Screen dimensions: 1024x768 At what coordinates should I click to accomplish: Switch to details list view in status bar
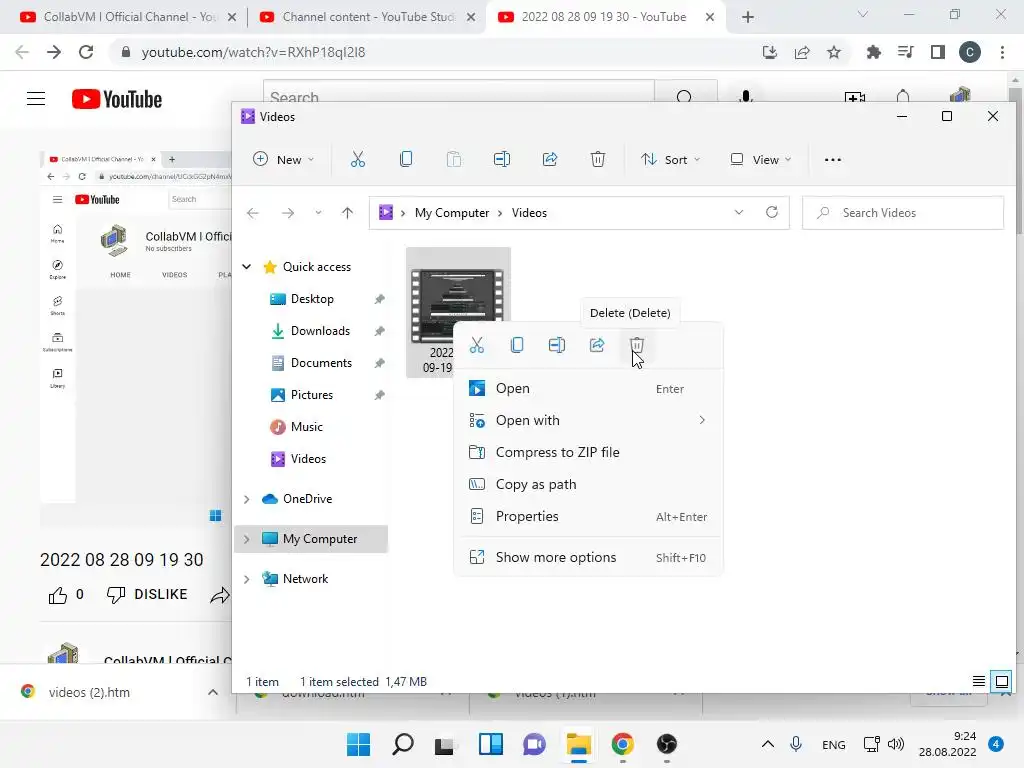point(978,682)
